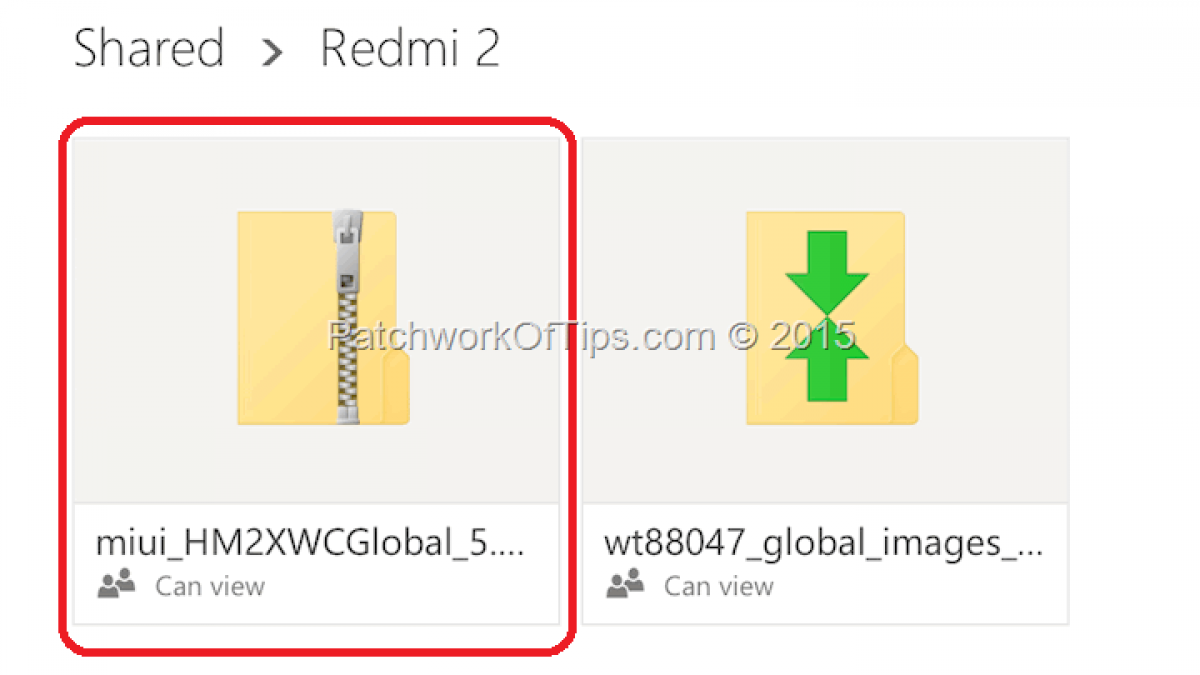This screenshot has height=675, width=1200.
Task: Go back to the Shared breadcrumb
Action: [x=149, y=48]
